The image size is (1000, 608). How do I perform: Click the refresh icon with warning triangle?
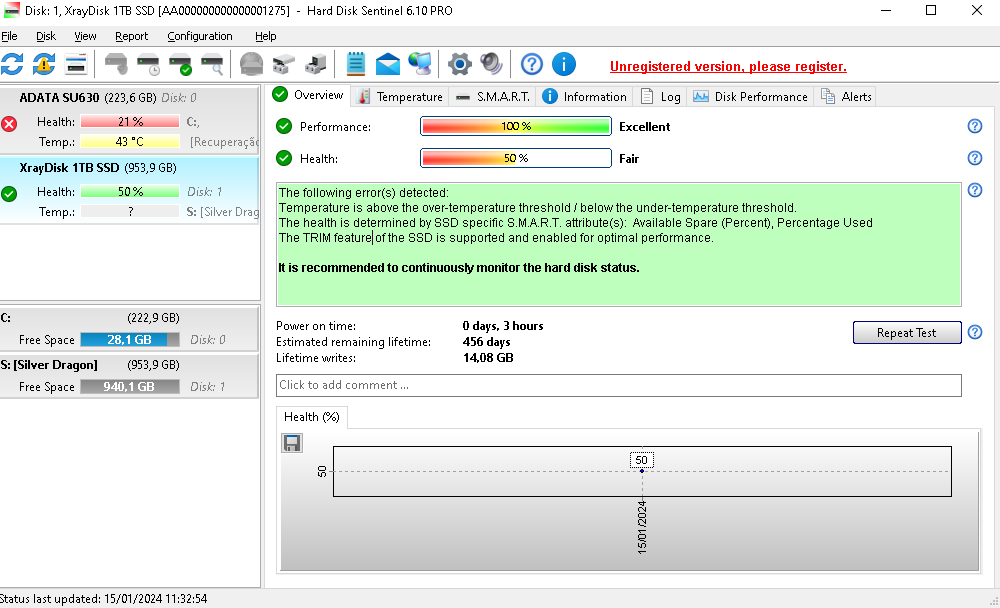44,64
